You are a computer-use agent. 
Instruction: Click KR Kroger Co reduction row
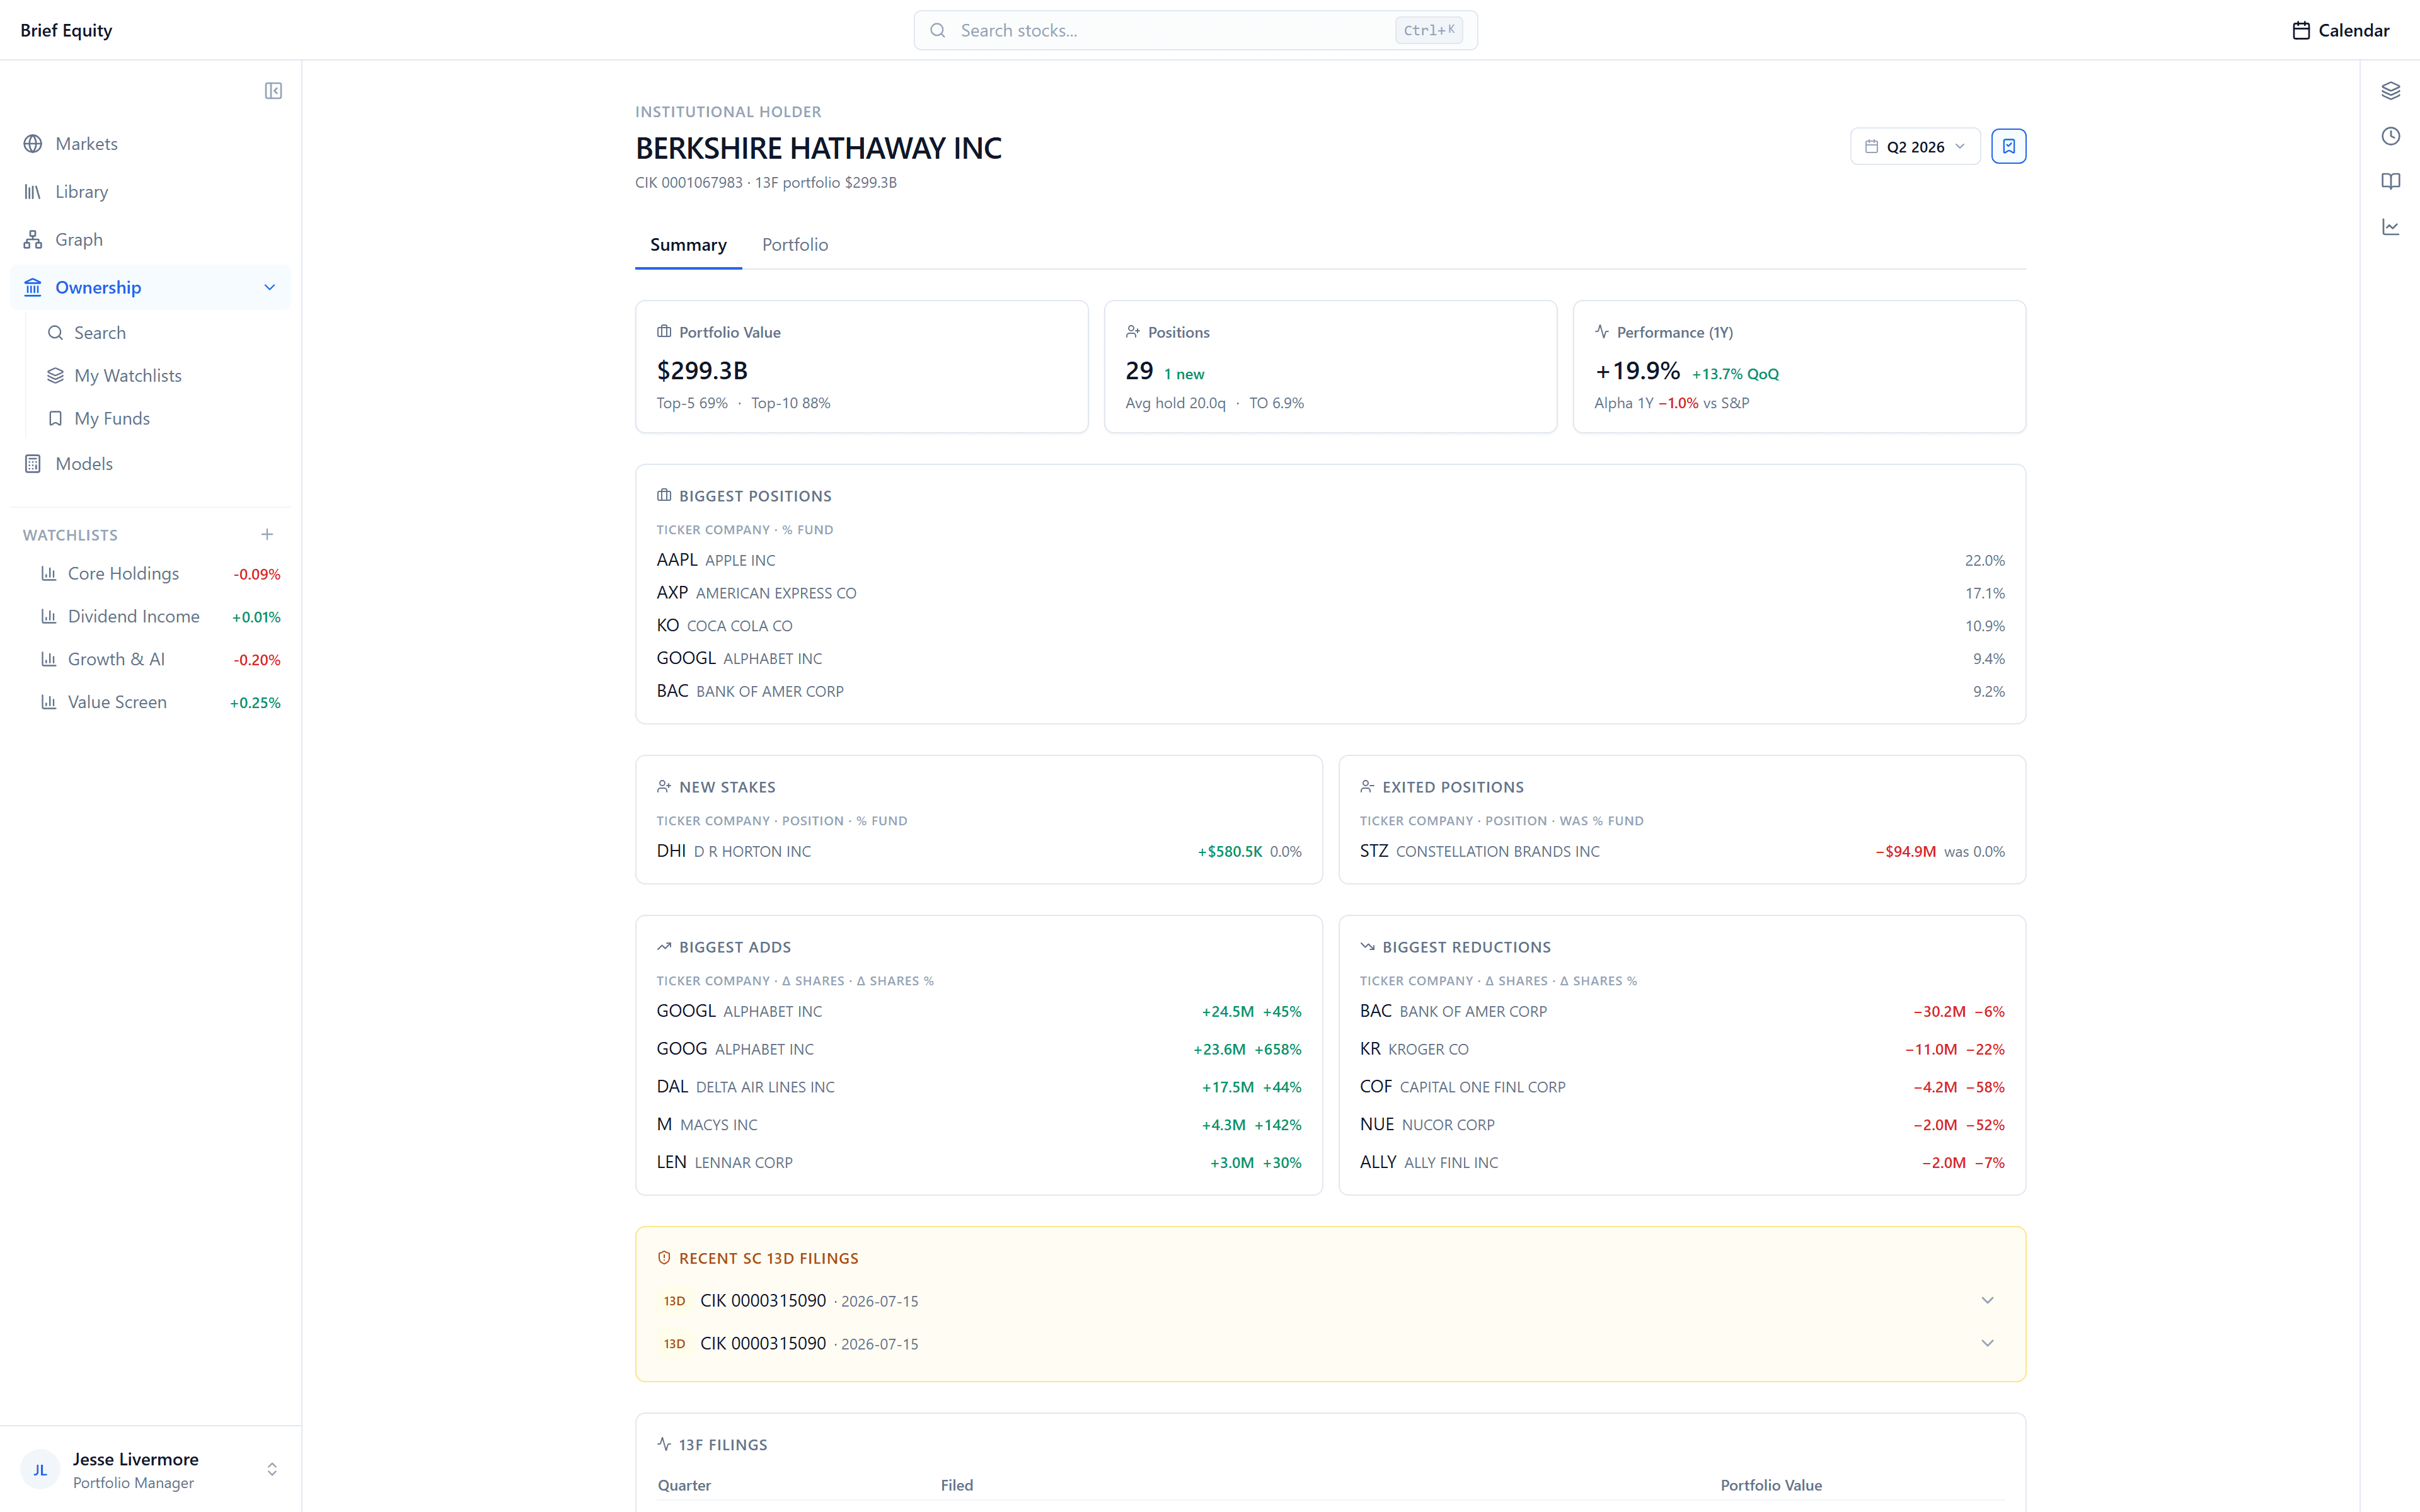click(1682, 1049)
